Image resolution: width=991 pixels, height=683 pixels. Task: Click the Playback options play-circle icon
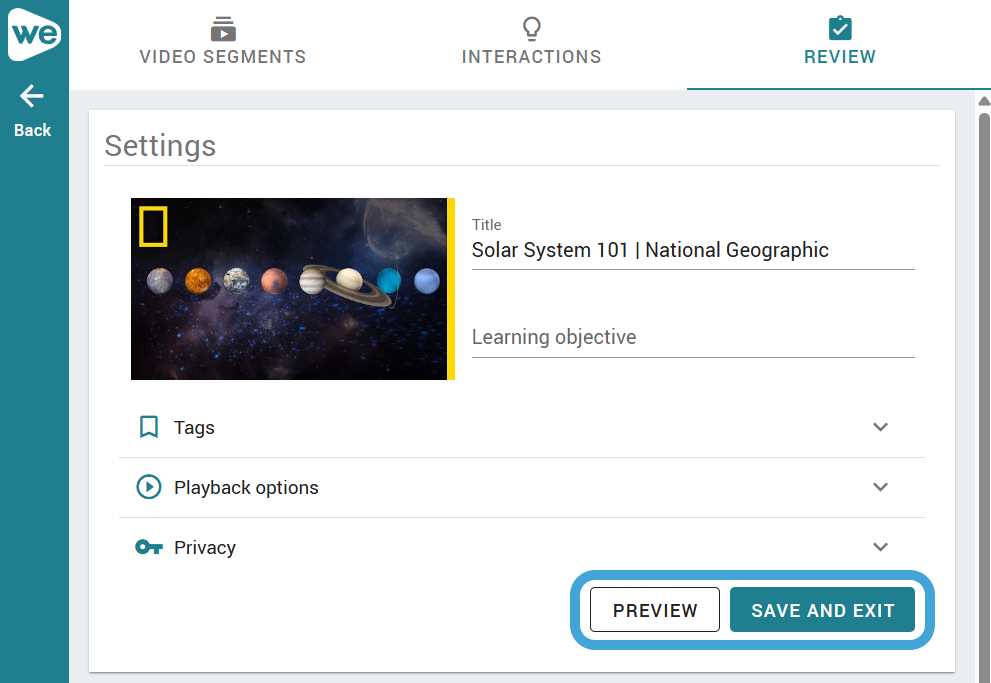(149, 487)
